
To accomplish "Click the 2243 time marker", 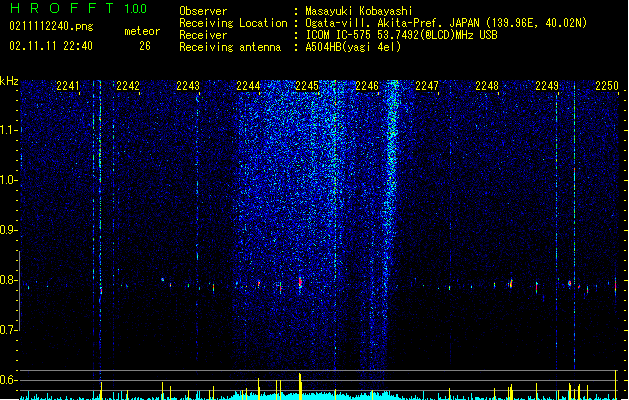I will click(188, 86).
